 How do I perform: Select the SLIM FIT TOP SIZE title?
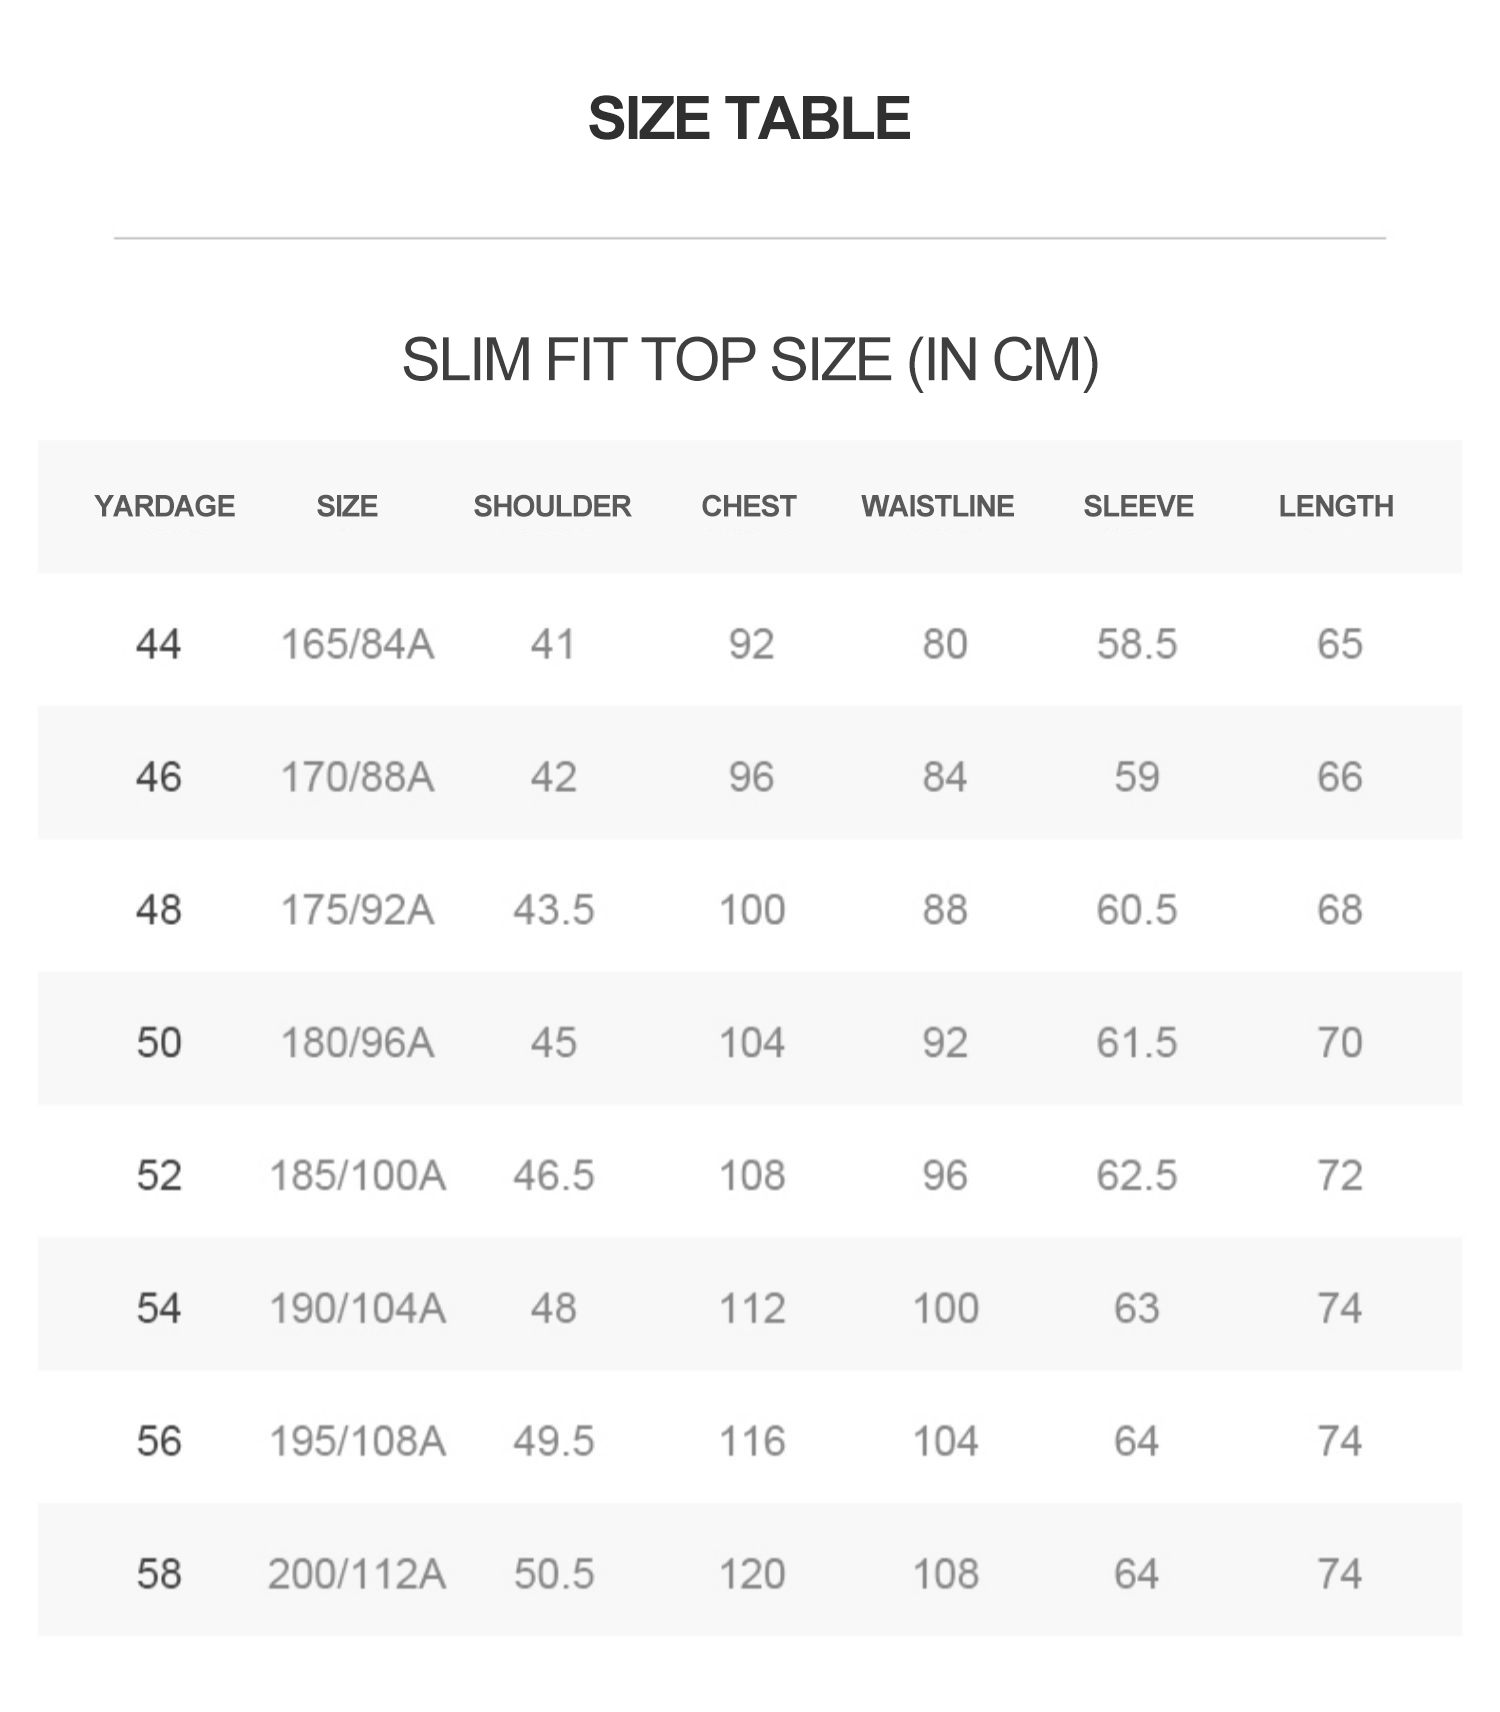click(750, 360)
